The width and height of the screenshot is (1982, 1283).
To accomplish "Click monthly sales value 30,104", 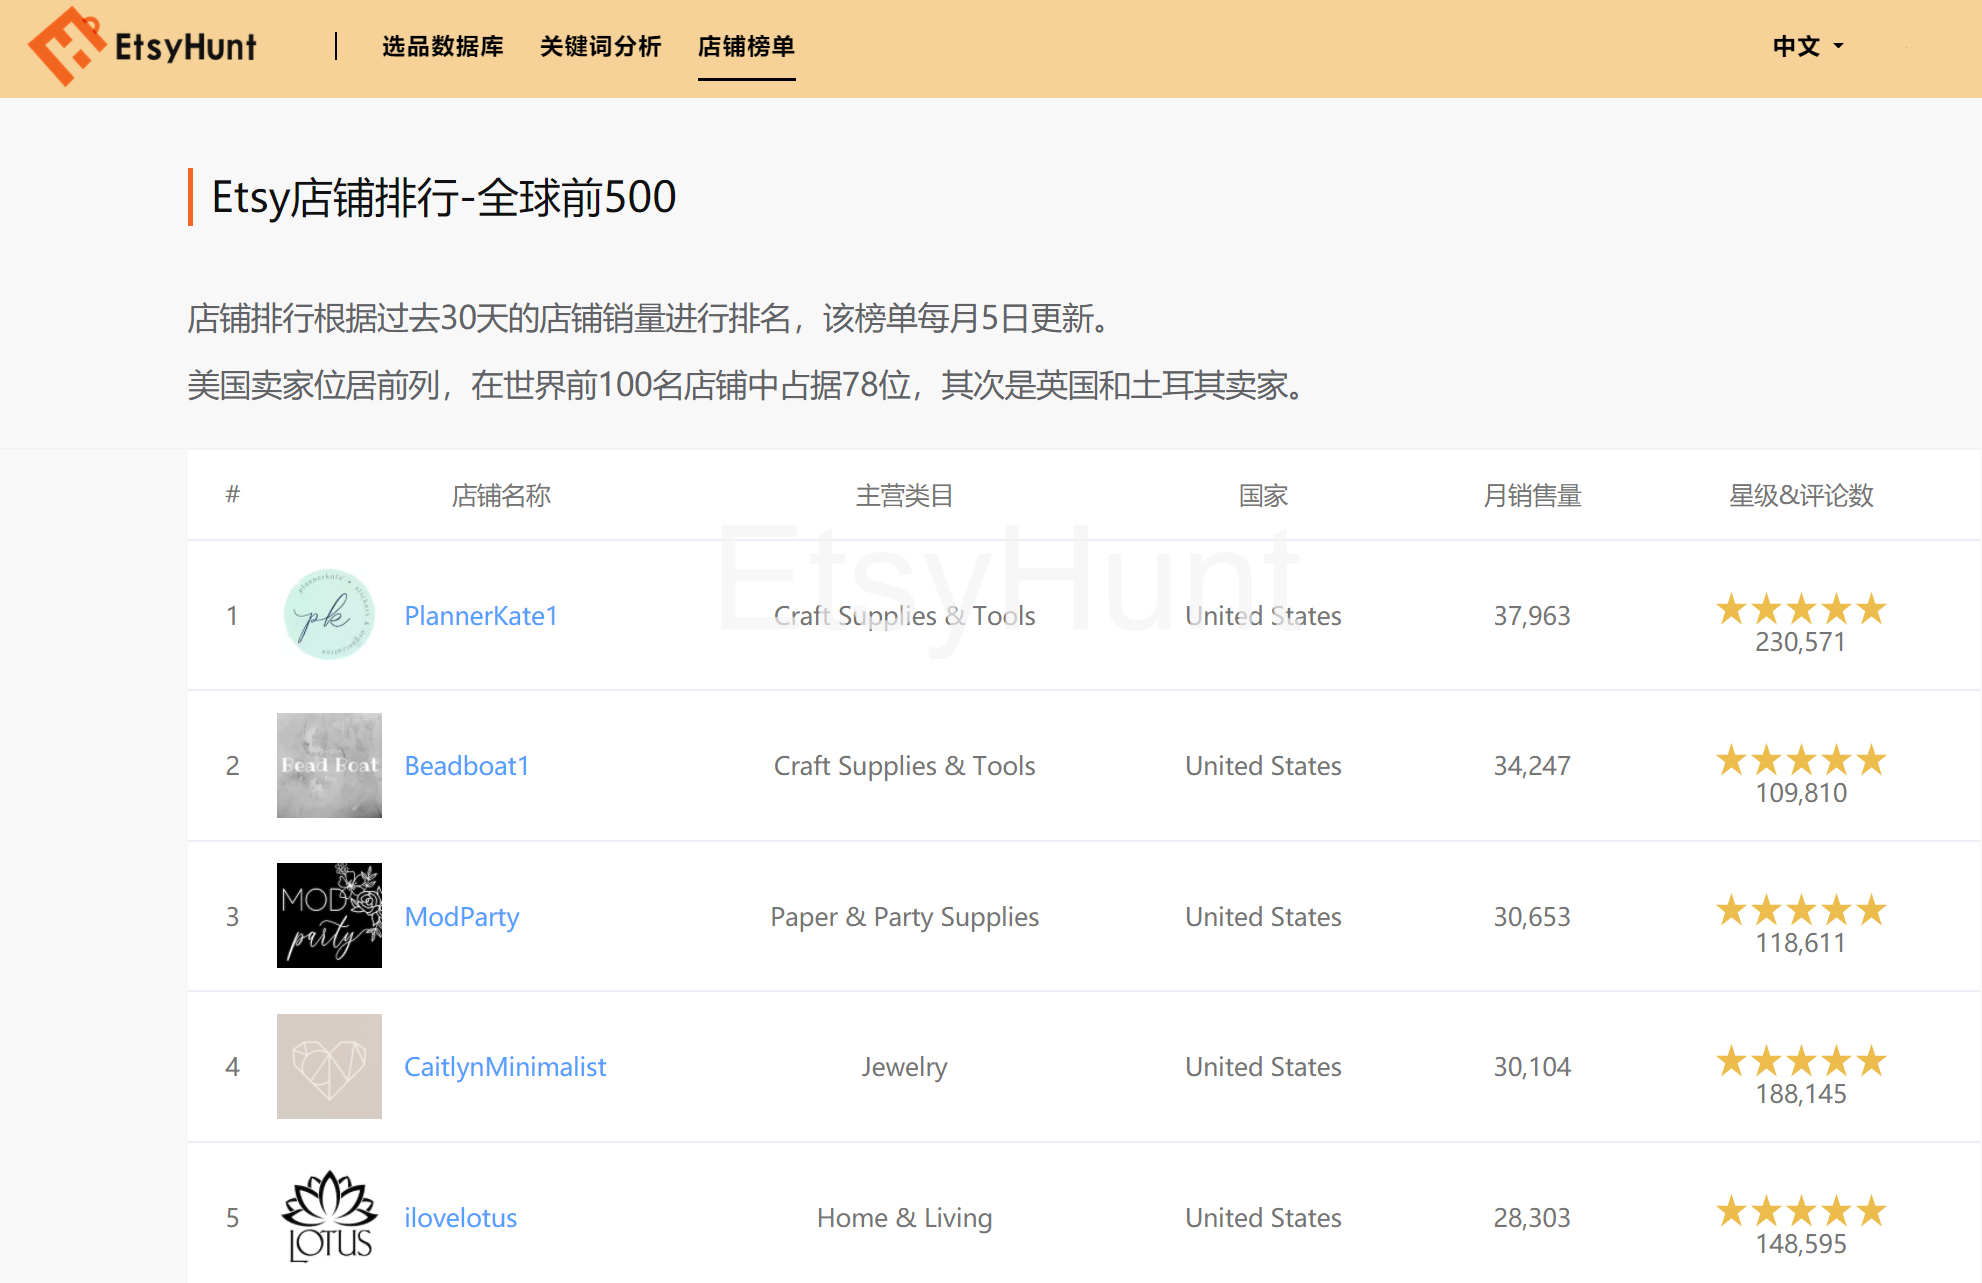I will (1532, 1067).
